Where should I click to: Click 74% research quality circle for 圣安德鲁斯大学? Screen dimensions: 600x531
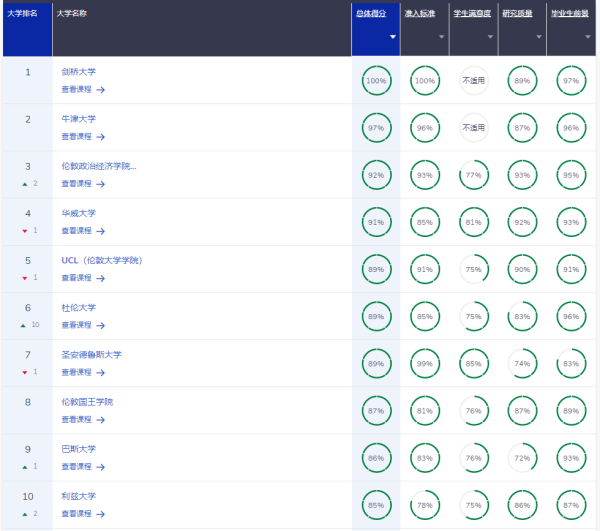pos(522,363)
